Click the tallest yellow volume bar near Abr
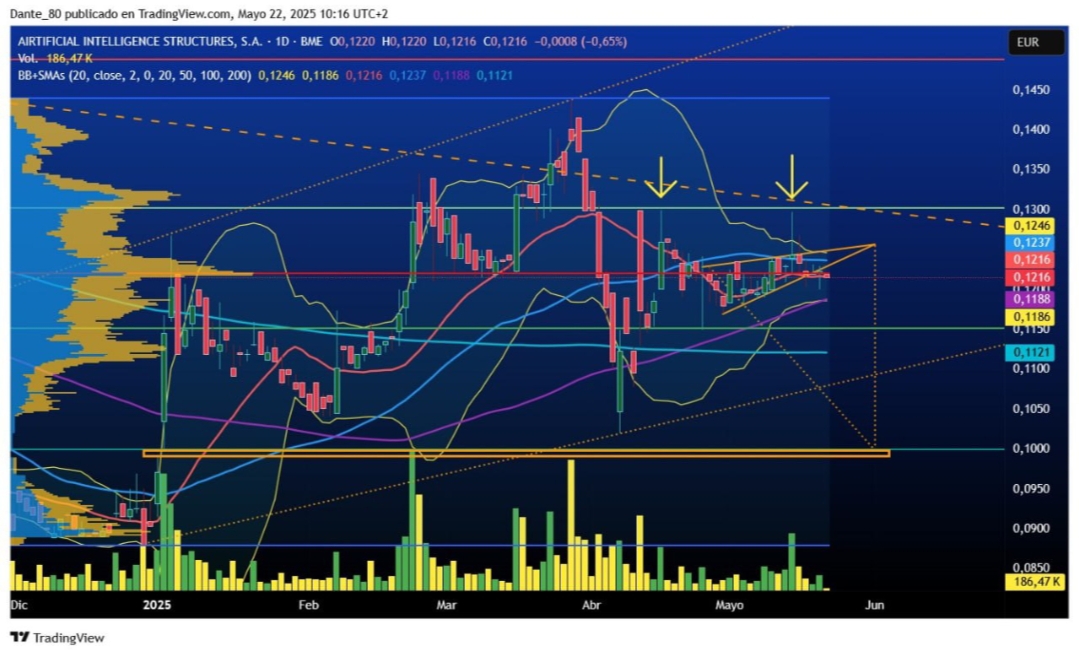The image size is (1079, 650). 571,525
